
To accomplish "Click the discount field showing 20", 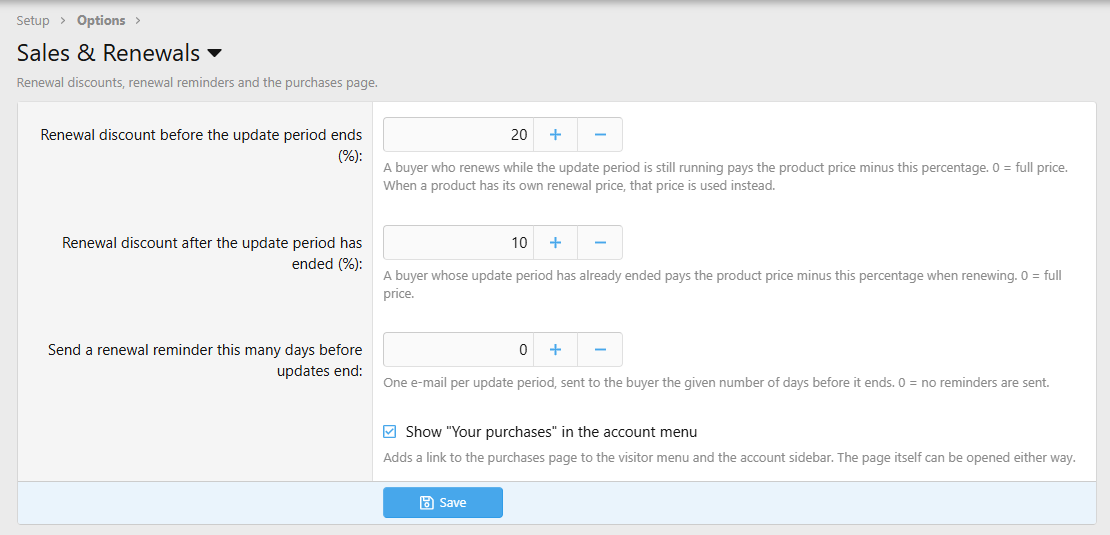I will (458, 134).
